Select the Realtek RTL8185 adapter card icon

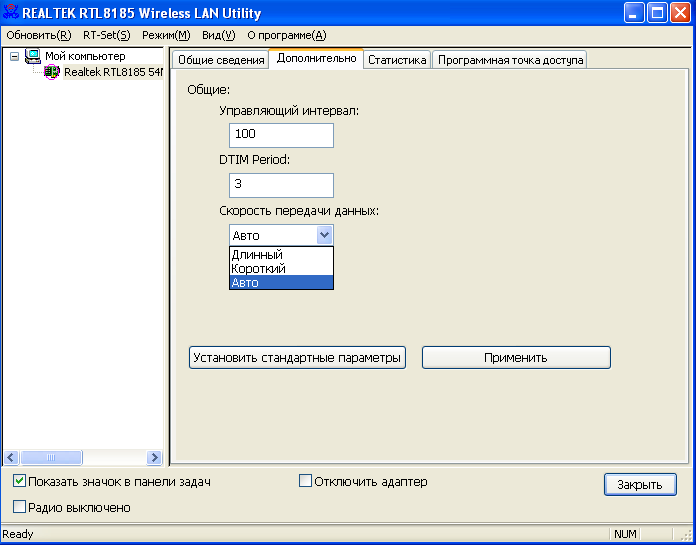coord(51,71)
